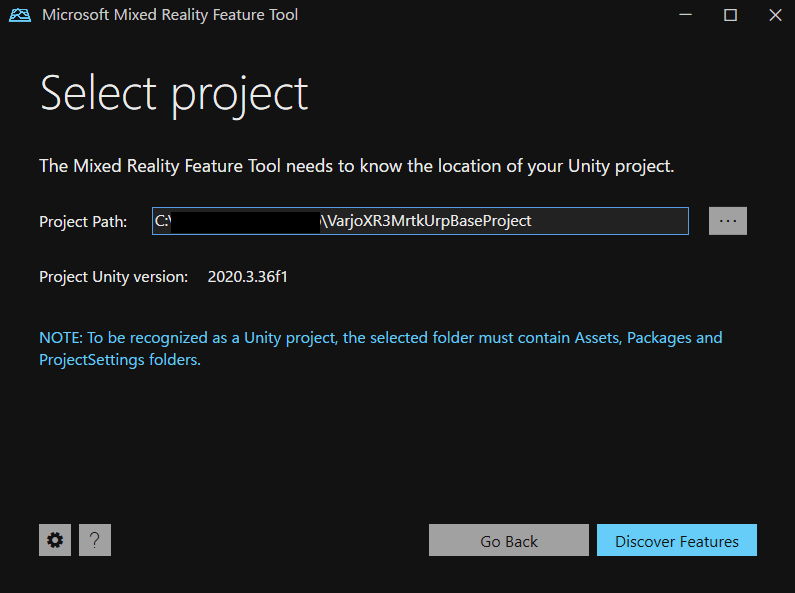Click the NOTE about Unity project folders
The height and width of the screenshot is (593, 795).
pyautogui.click(x=381, y=349)
